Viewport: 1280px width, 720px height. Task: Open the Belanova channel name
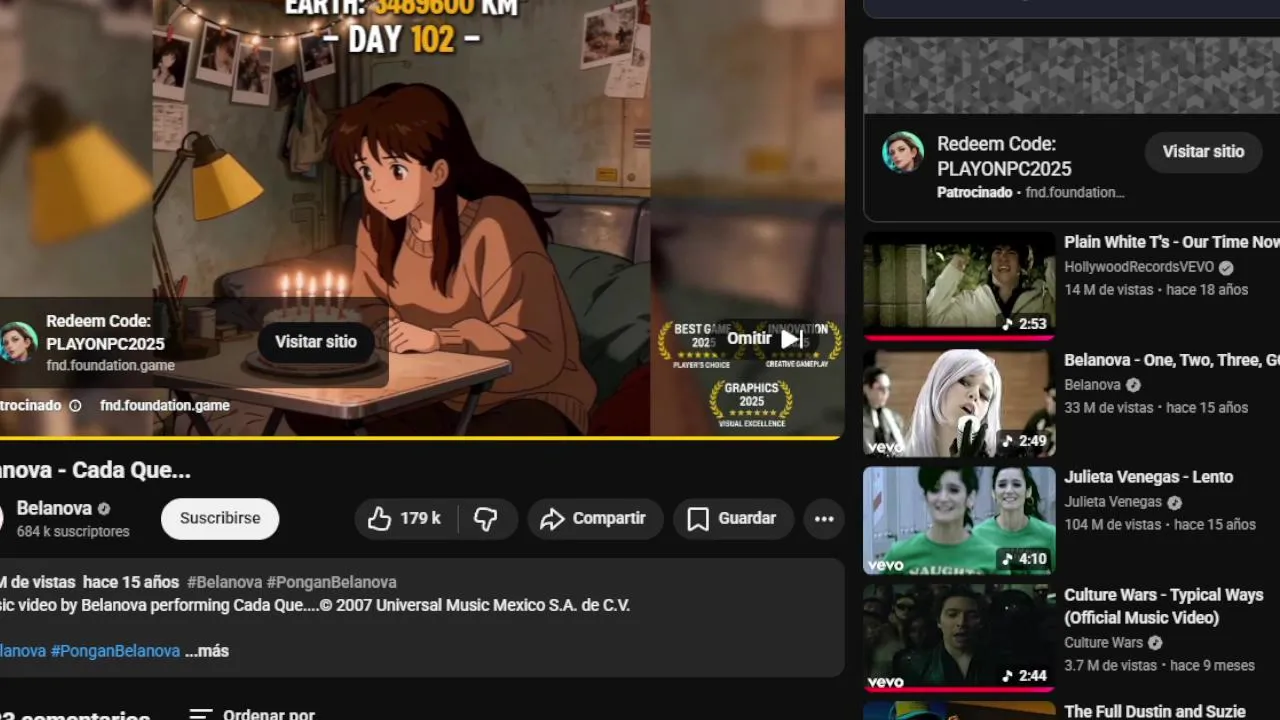click(54, 508)
